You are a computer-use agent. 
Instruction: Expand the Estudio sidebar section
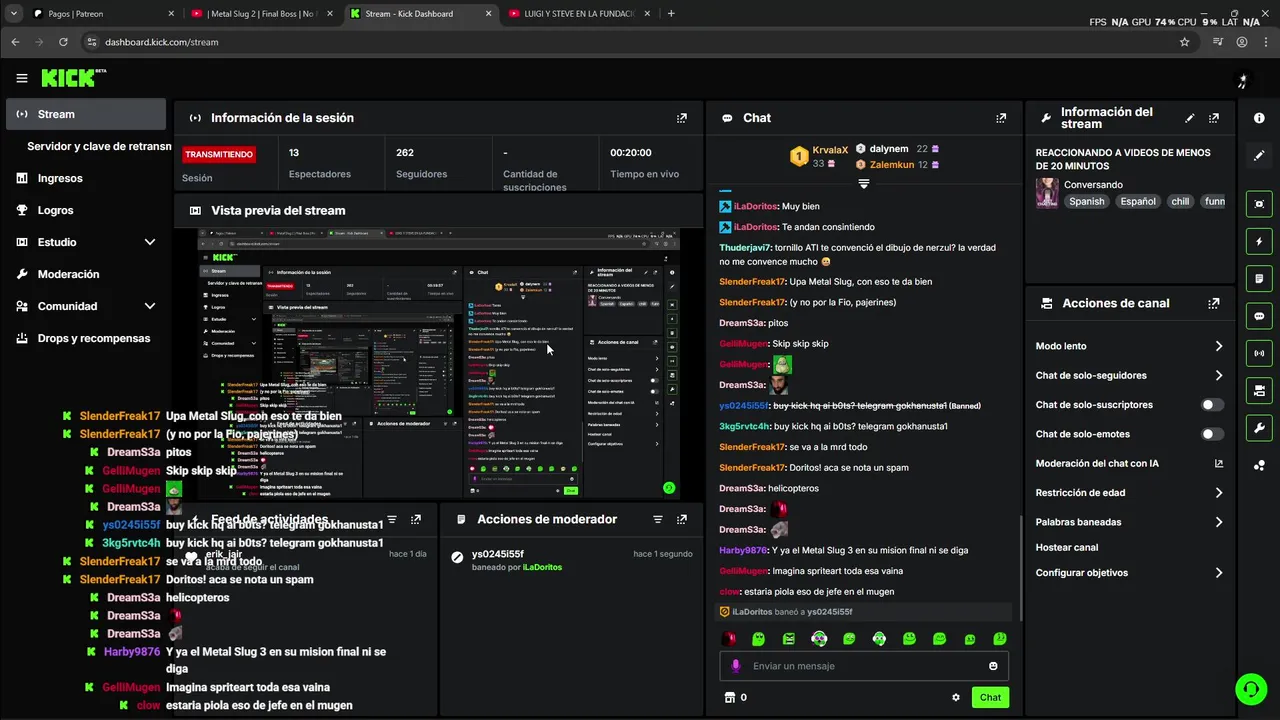150,242
